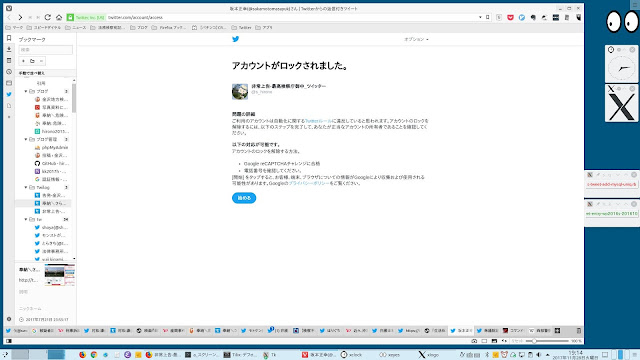Open the ニュース bookmarks bar folder

(x=76, y=28)
